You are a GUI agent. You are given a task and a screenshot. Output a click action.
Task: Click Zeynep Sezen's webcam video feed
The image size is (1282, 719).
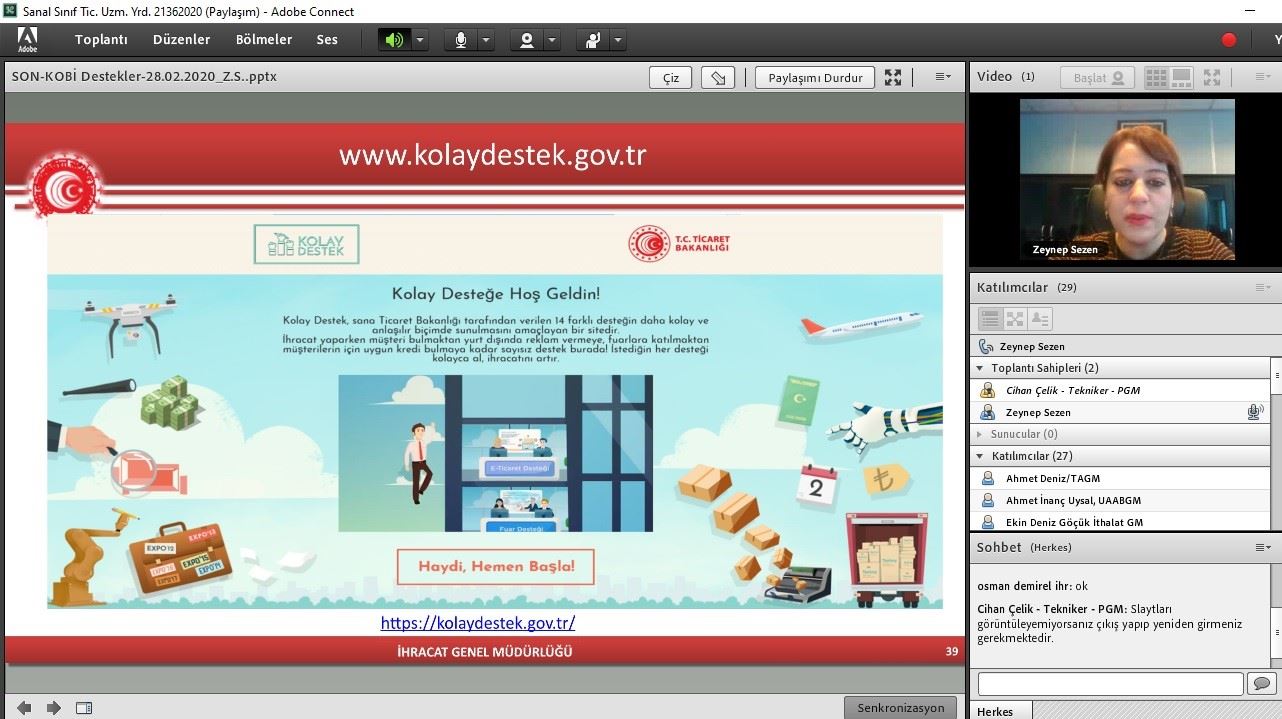1127,180
